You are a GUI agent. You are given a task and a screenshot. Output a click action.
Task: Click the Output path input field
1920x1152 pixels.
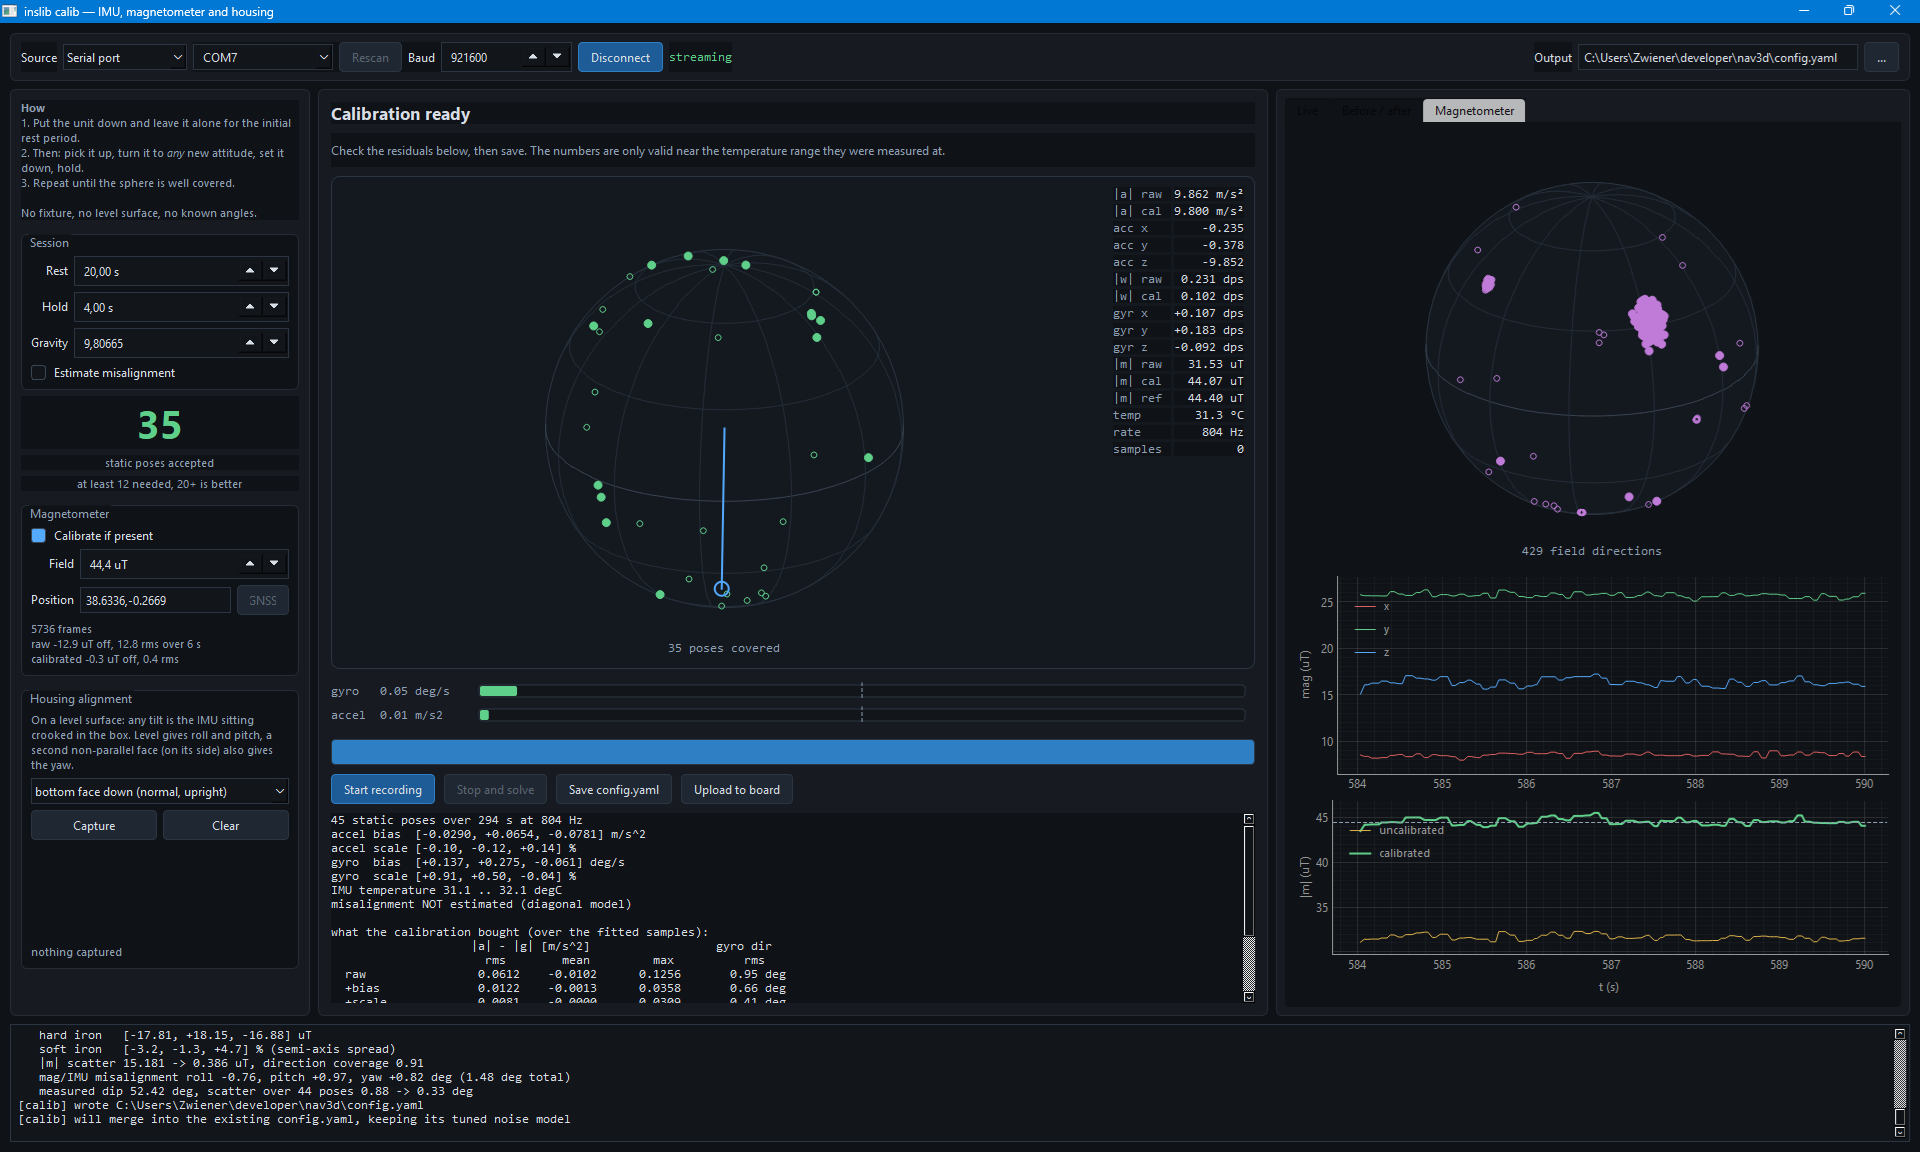pyautogui.click(x=1718, y=58)
